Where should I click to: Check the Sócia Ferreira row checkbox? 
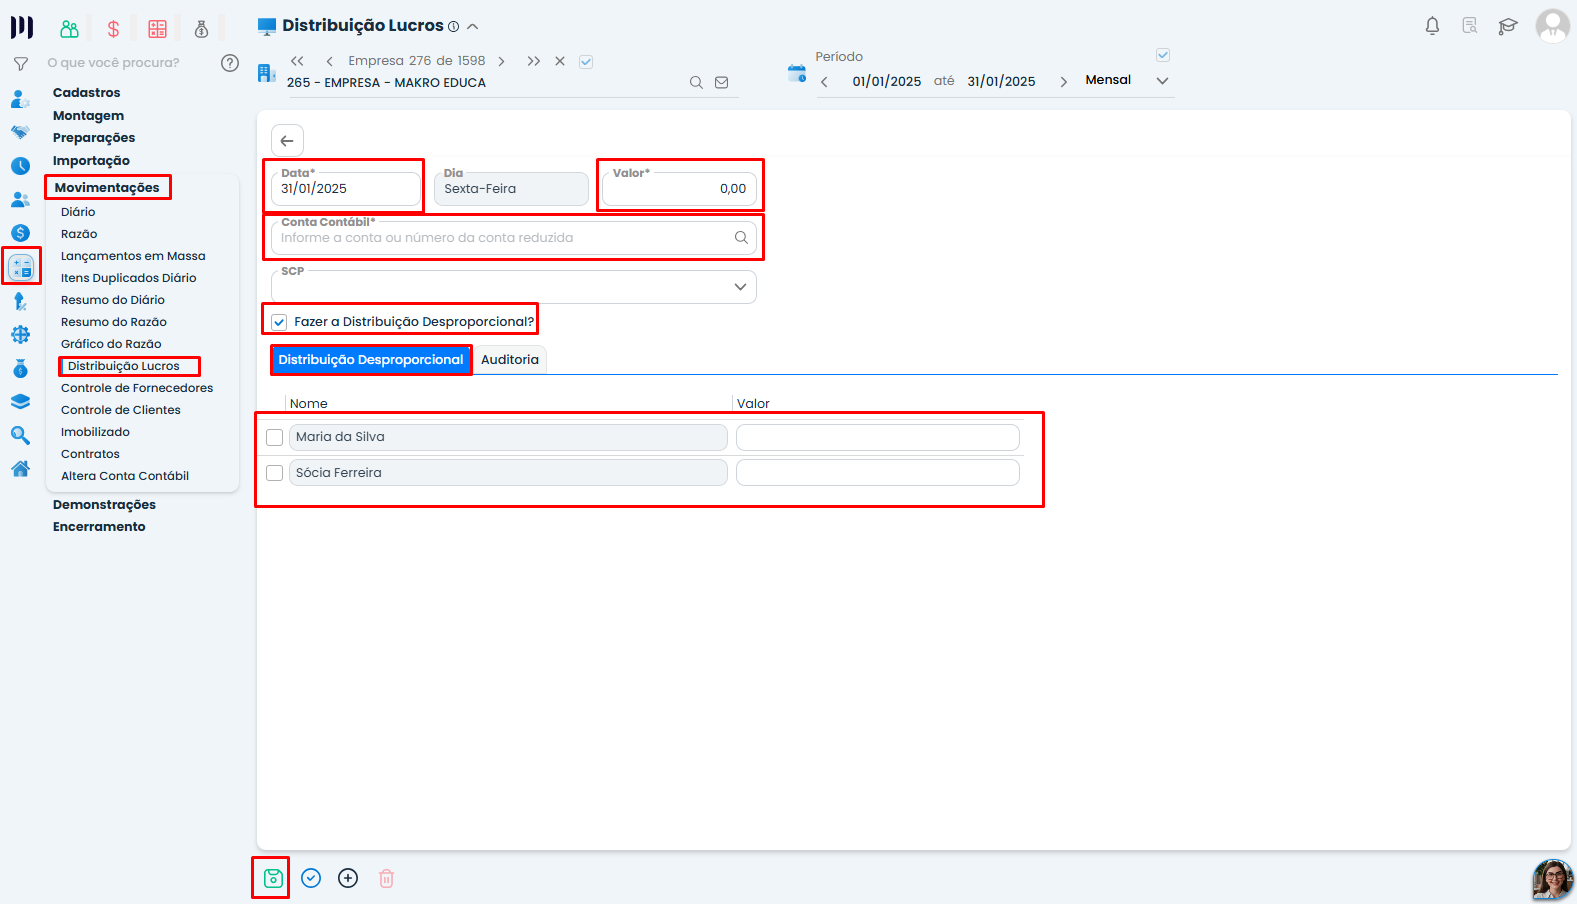click(x=275, y=473)
